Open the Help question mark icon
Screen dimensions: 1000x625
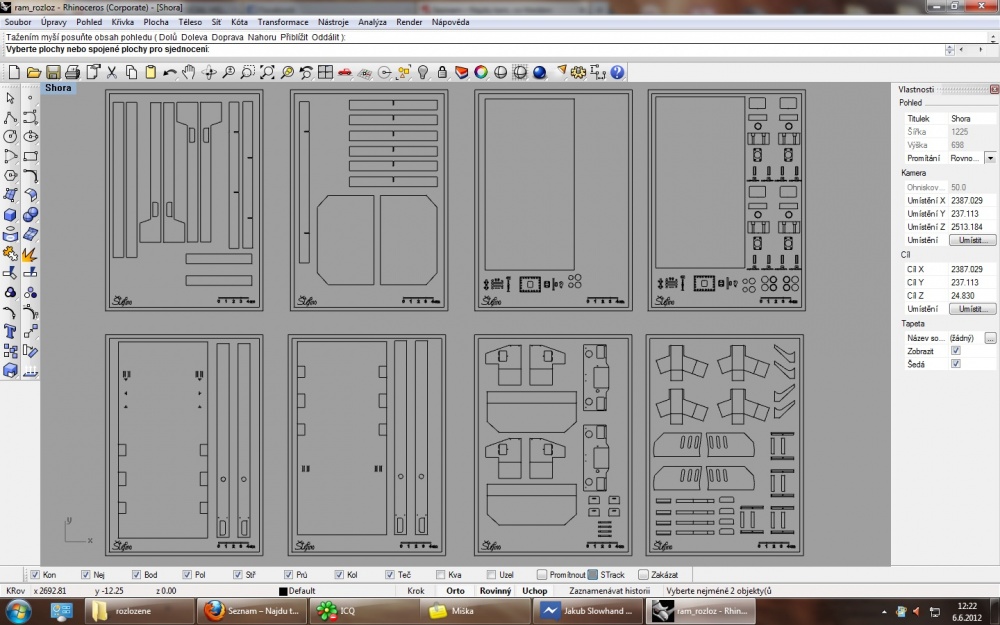617,72
